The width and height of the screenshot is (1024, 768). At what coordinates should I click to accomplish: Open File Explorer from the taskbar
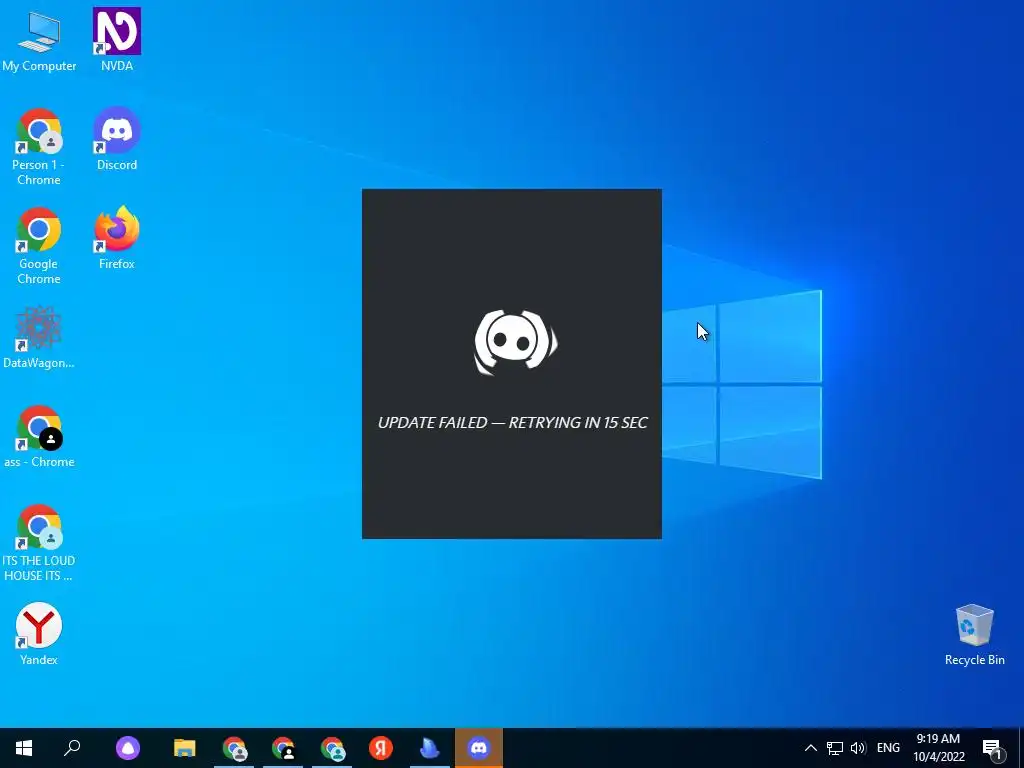pyautogui.click(x=185, y=748)
